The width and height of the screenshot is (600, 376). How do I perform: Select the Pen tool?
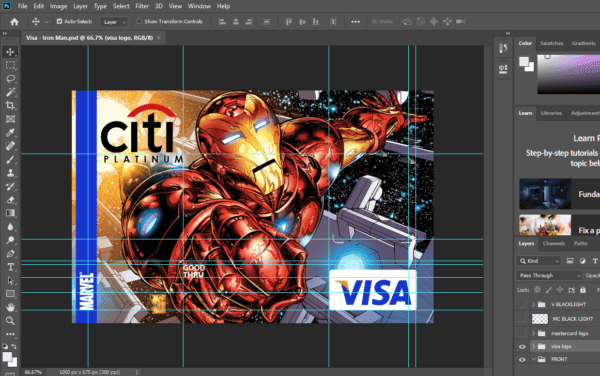point(10,254)
